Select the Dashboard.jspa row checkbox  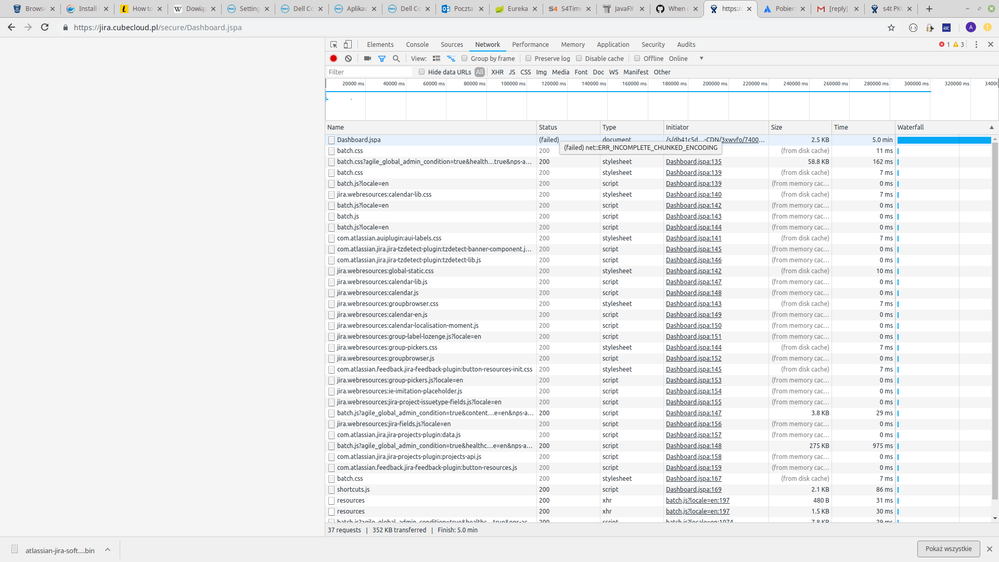click(331, 140)
